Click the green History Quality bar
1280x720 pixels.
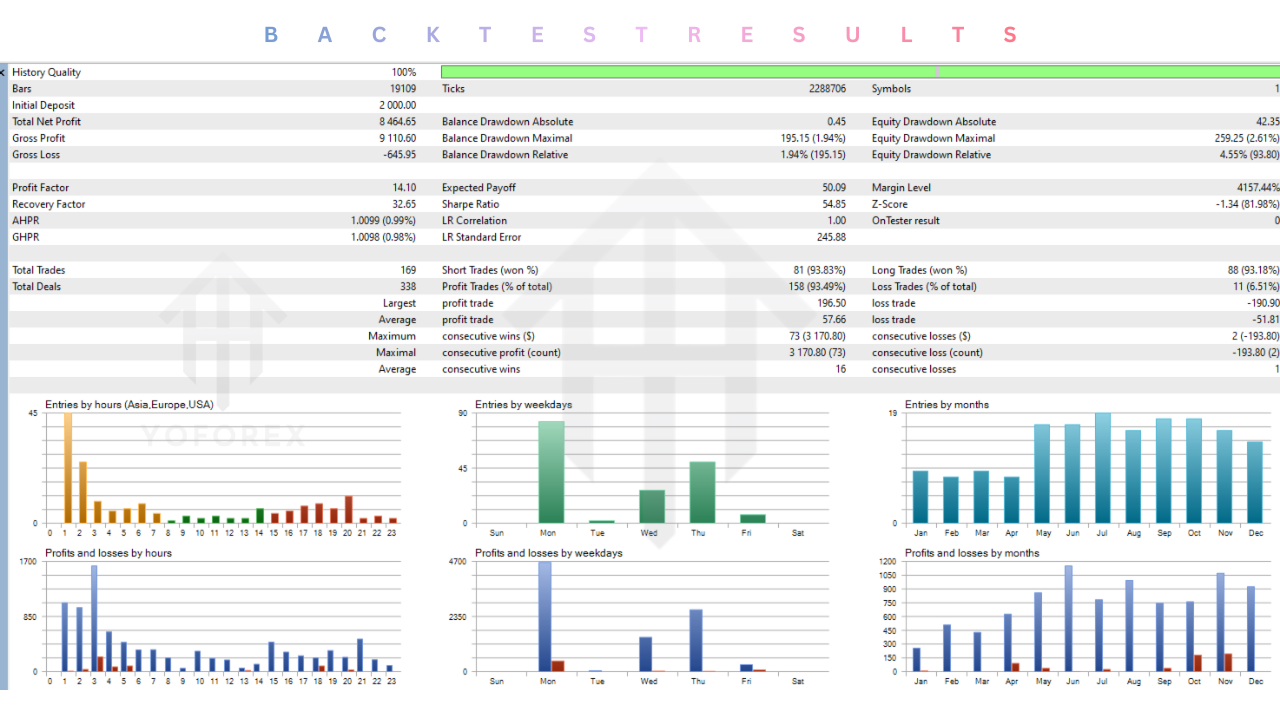[x=858, y=72]
